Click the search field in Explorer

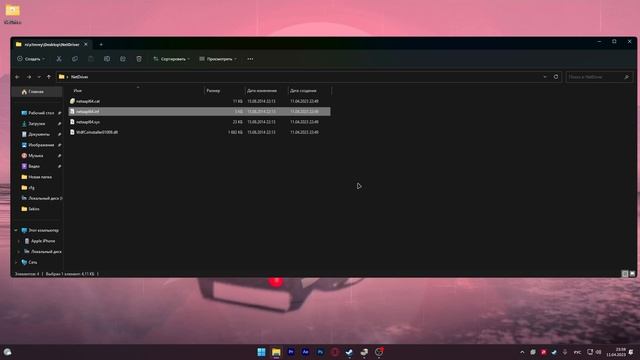599,77
